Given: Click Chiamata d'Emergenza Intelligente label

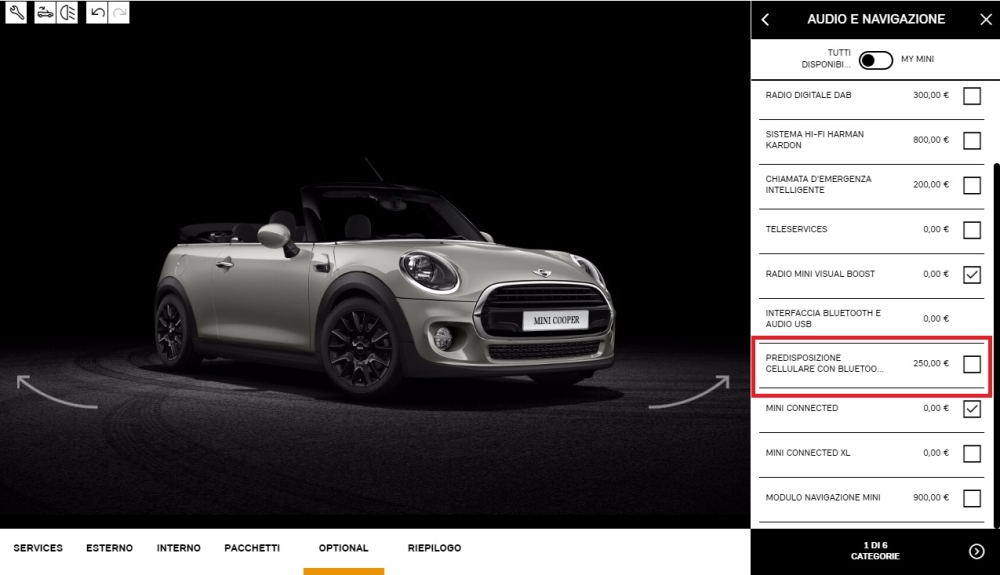Looking at the screenshot, I should coord(818,184).
